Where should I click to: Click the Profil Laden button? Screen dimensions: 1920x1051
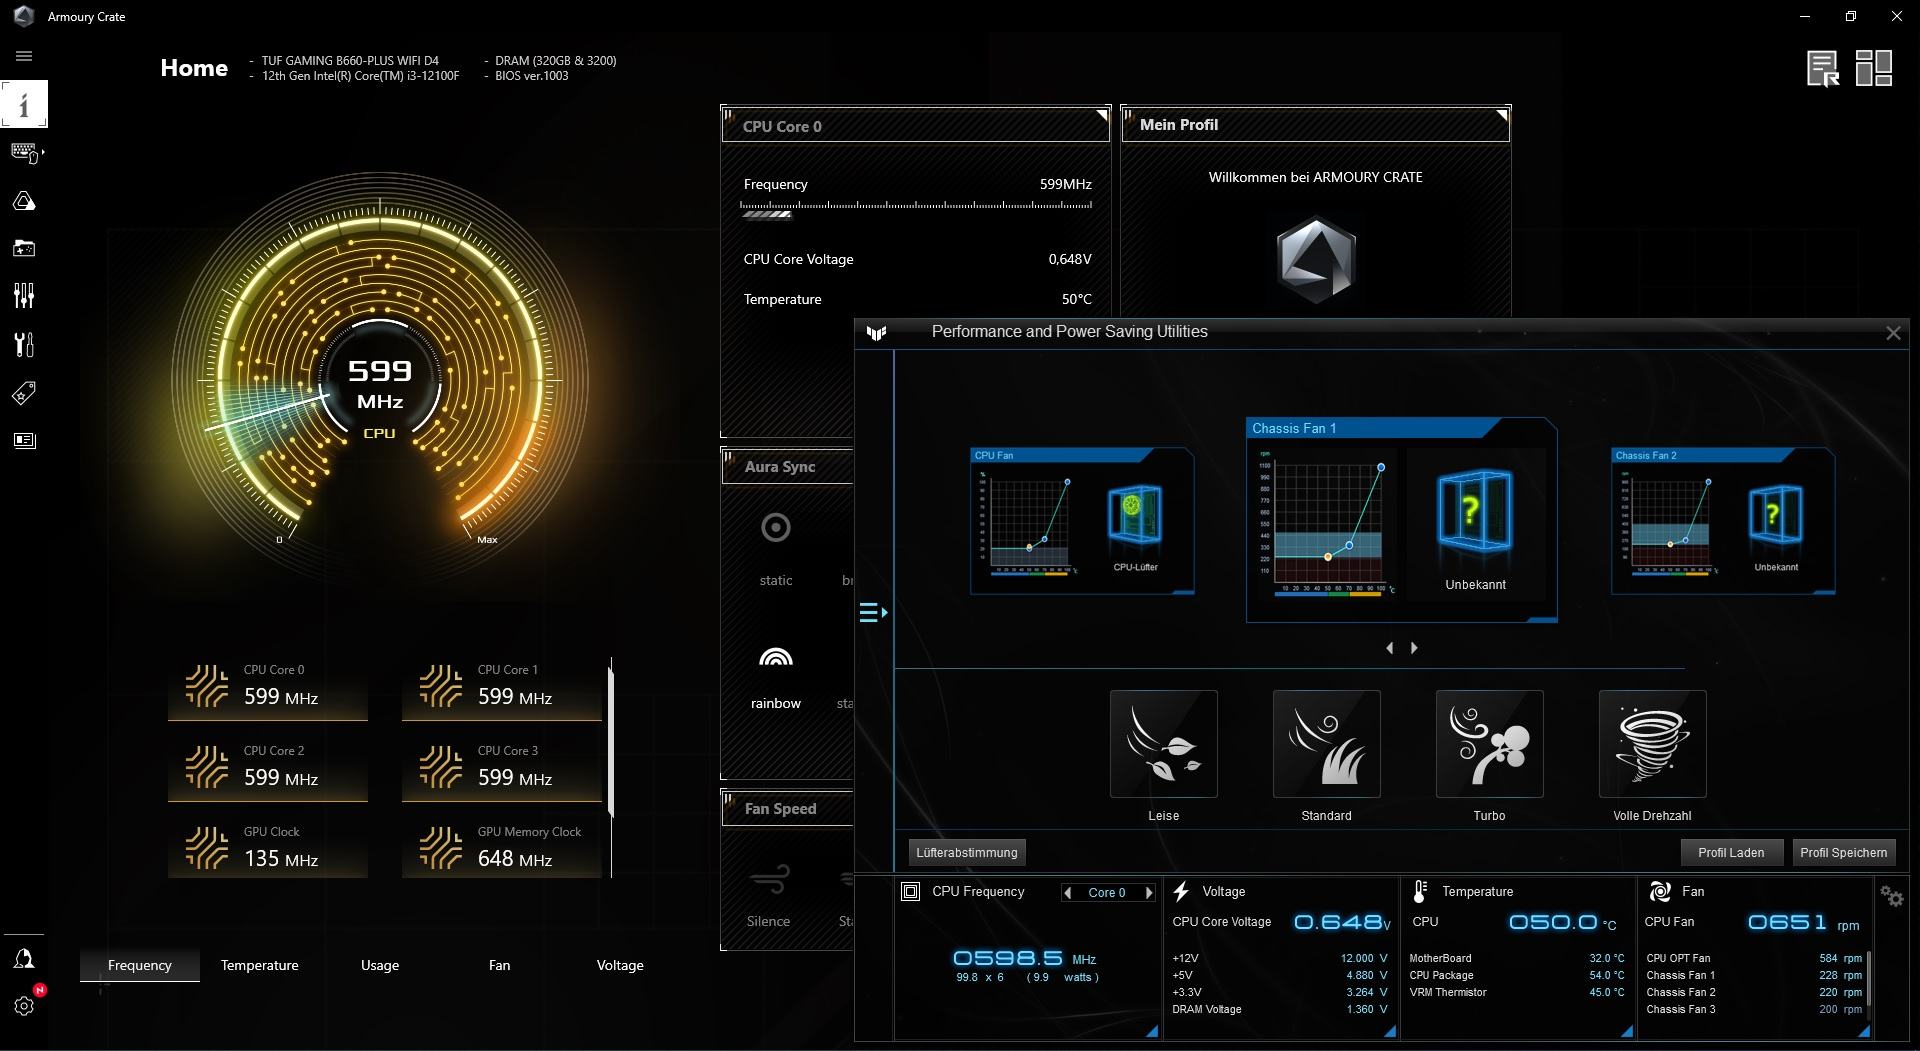(1731, 853)
